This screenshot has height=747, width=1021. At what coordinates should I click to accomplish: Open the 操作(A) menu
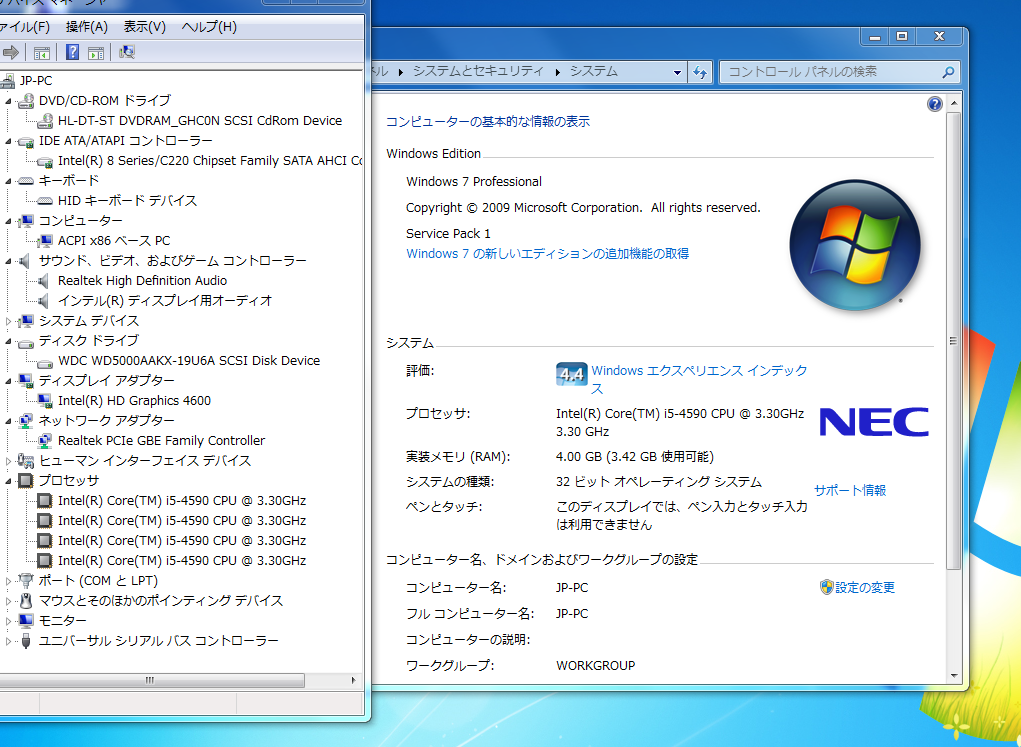[x=87, y=27]
